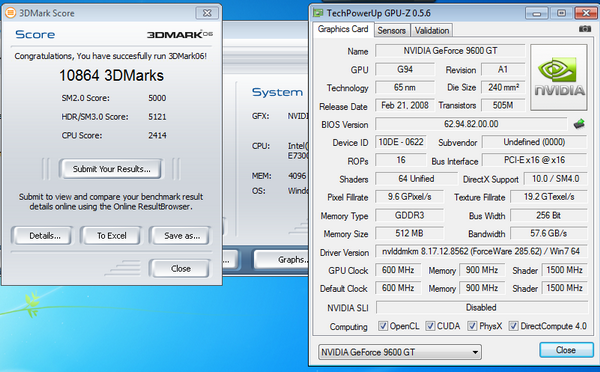This screenshot has height=372, width=600.
Task: Open the NVIDIA GeForce 9600 GT dropdown
Action: 399,352
